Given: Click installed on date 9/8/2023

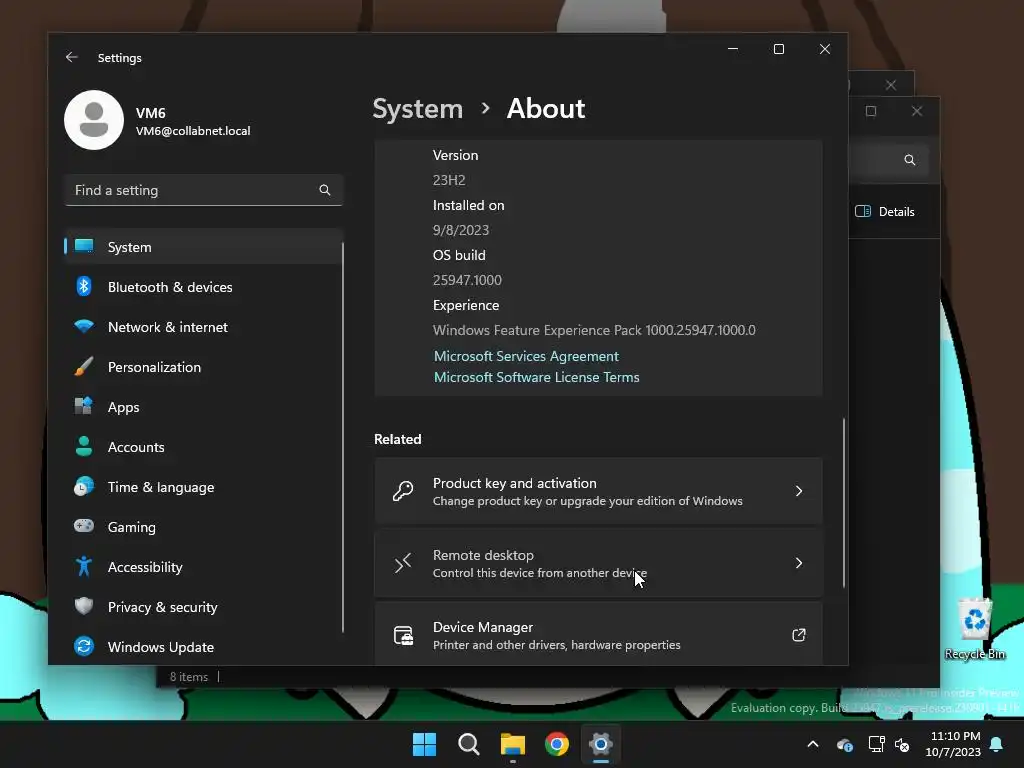Looking at the screenshot, I should pos(460,230).
